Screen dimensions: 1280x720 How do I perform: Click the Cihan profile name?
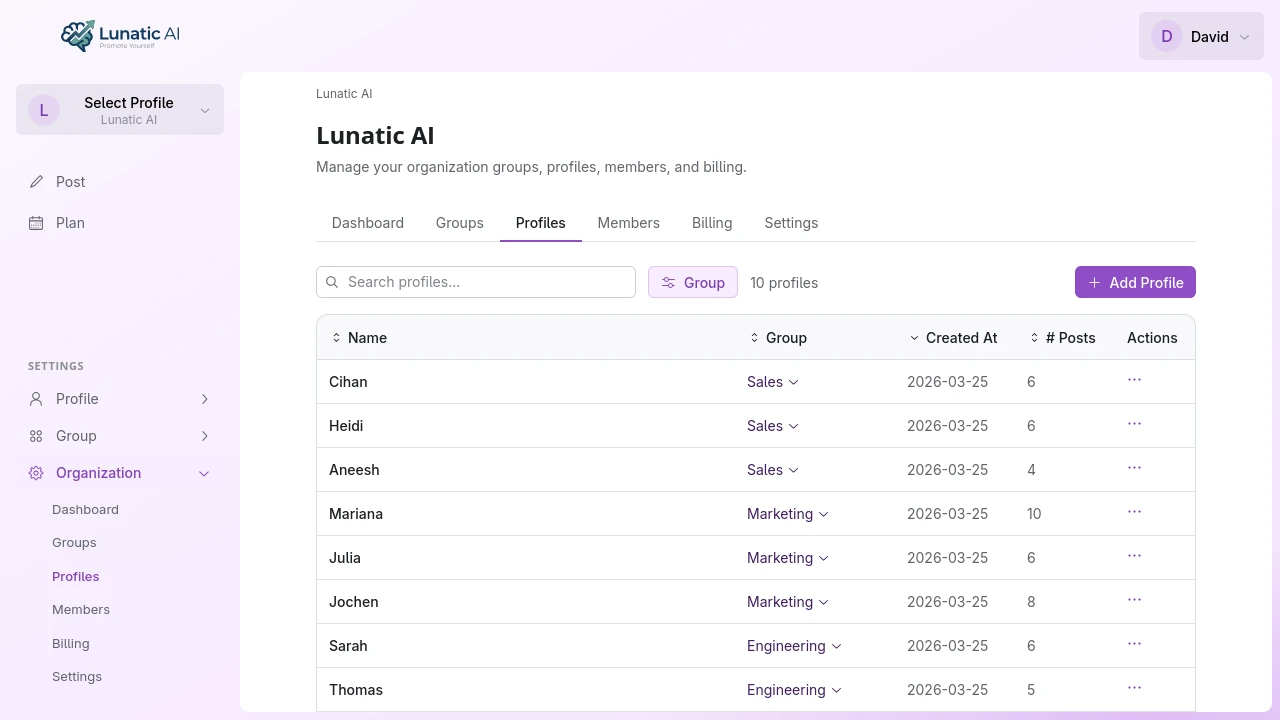(348, 382)
